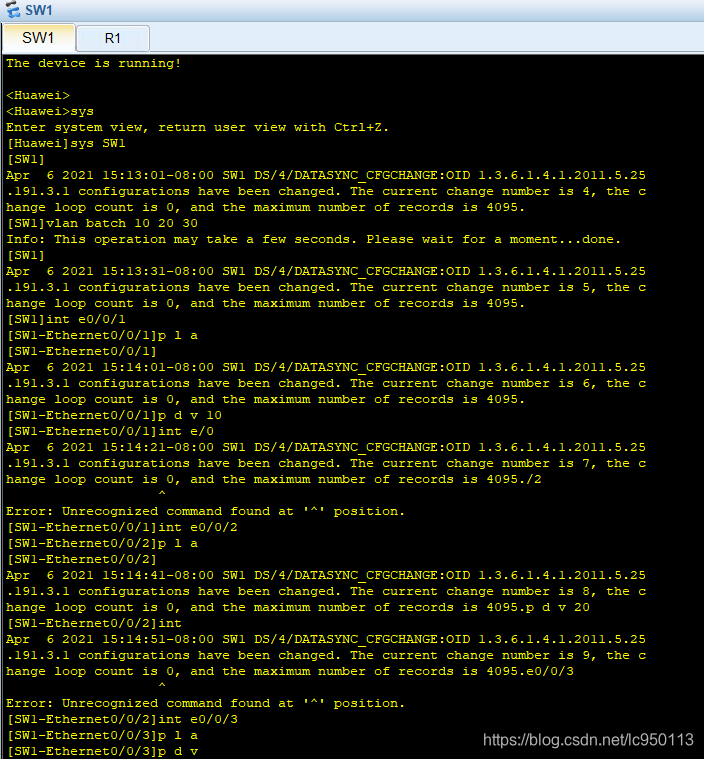Click the 'The device is running!' line

click(93, 63)
